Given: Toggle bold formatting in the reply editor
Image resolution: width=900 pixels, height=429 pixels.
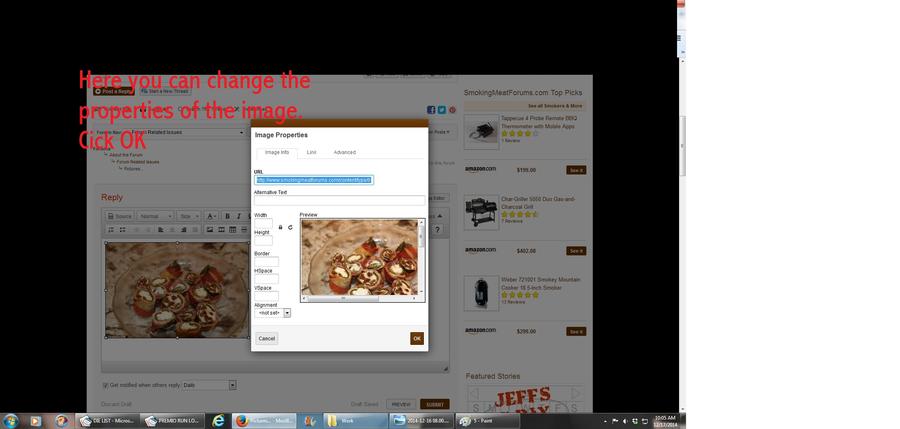Looking at the screenshot, I should pyautogui.click(x=227, y=216).
